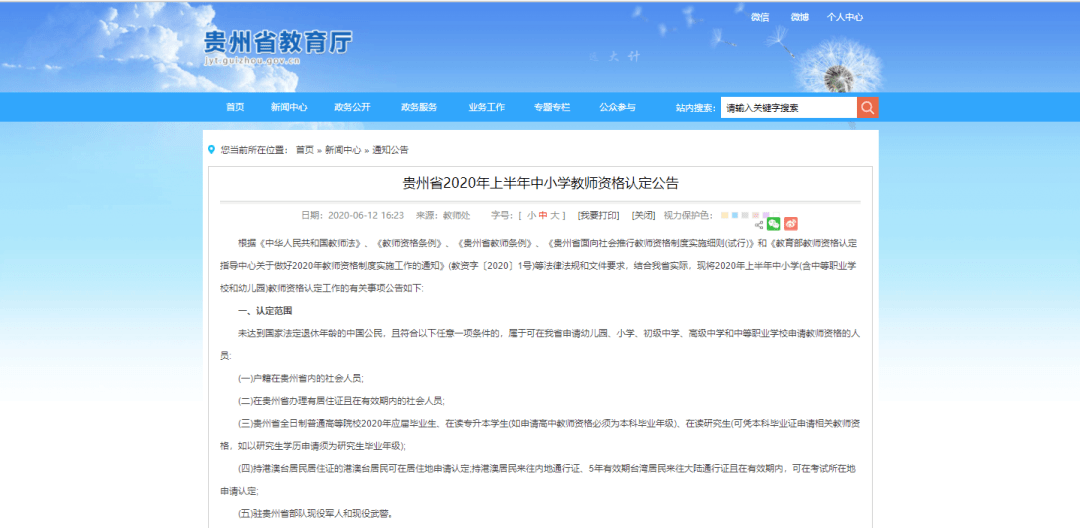1080x528 pixels.
Task: Click the location pin icon in breadcrumb
Action: (x=211, y=149)
